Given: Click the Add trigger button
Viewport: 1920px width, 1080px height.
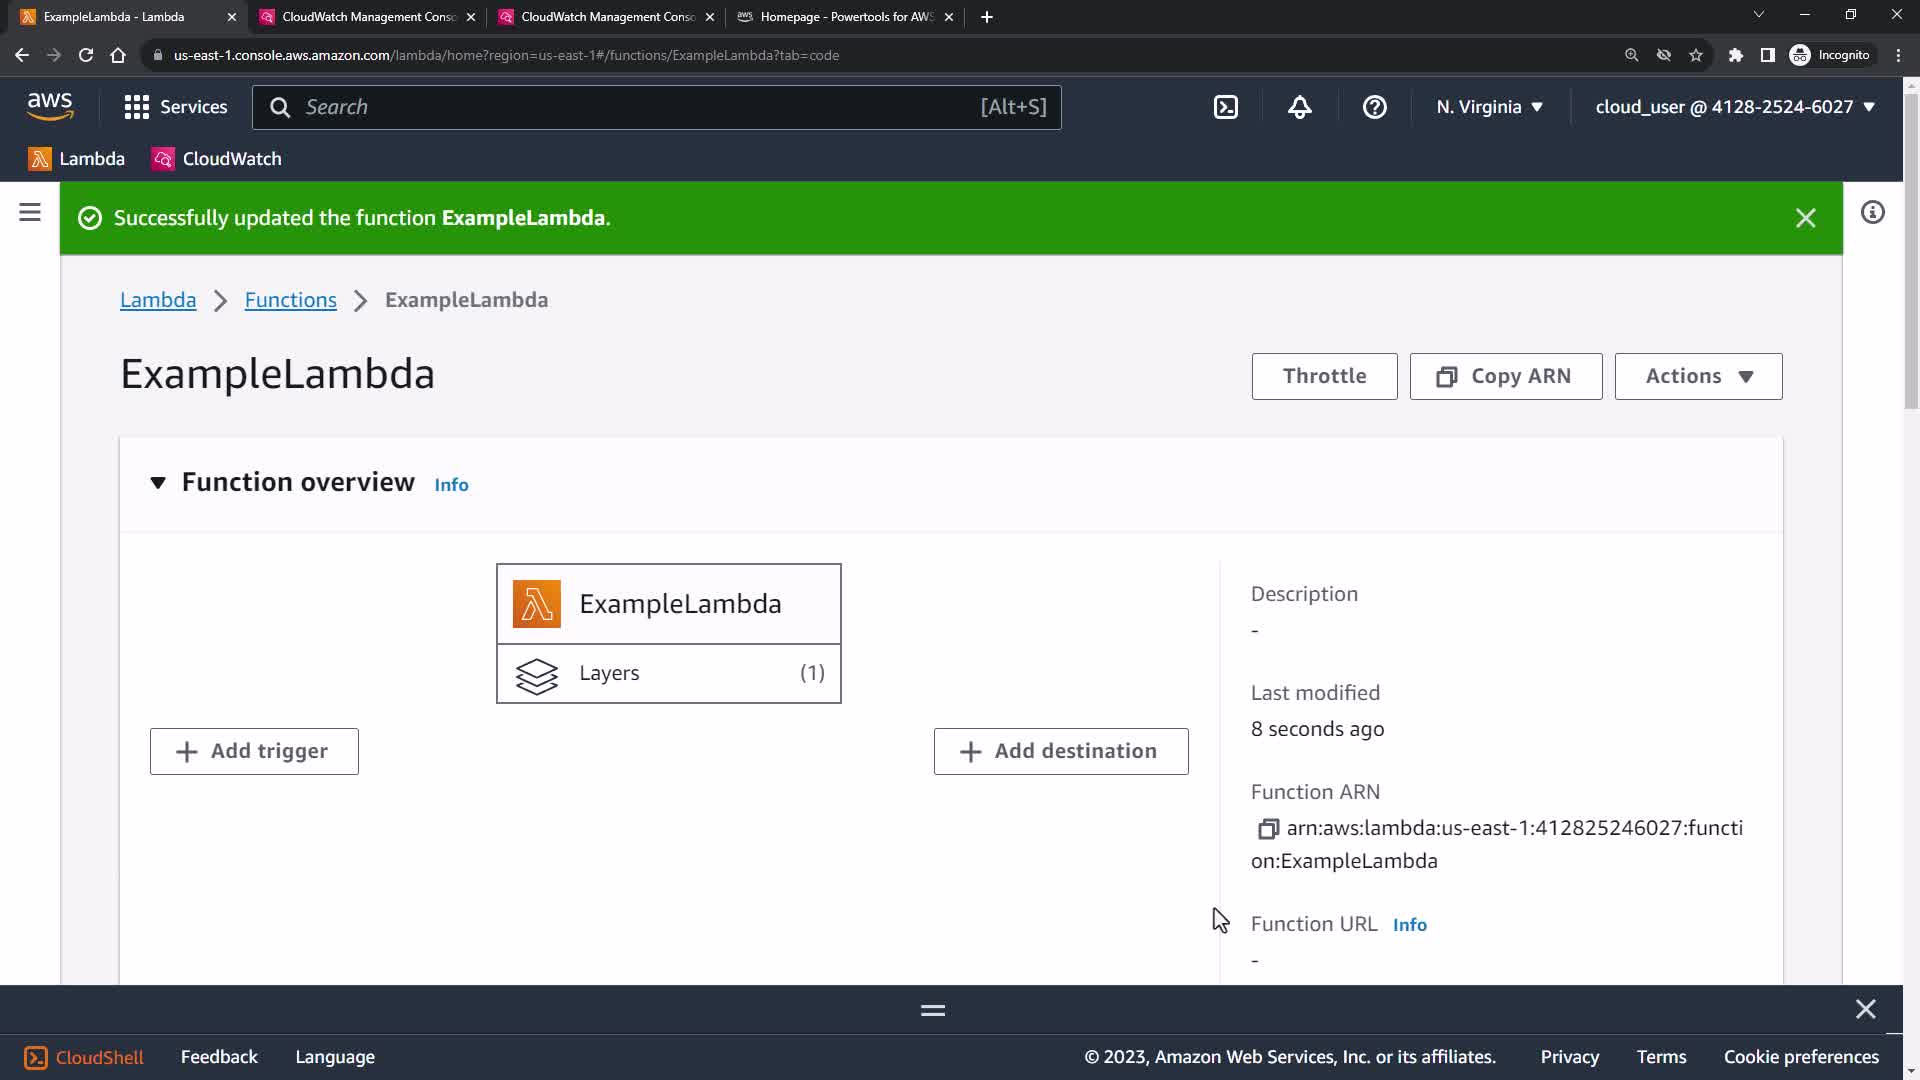Looking at the screenshot, I should click(254, 751).
